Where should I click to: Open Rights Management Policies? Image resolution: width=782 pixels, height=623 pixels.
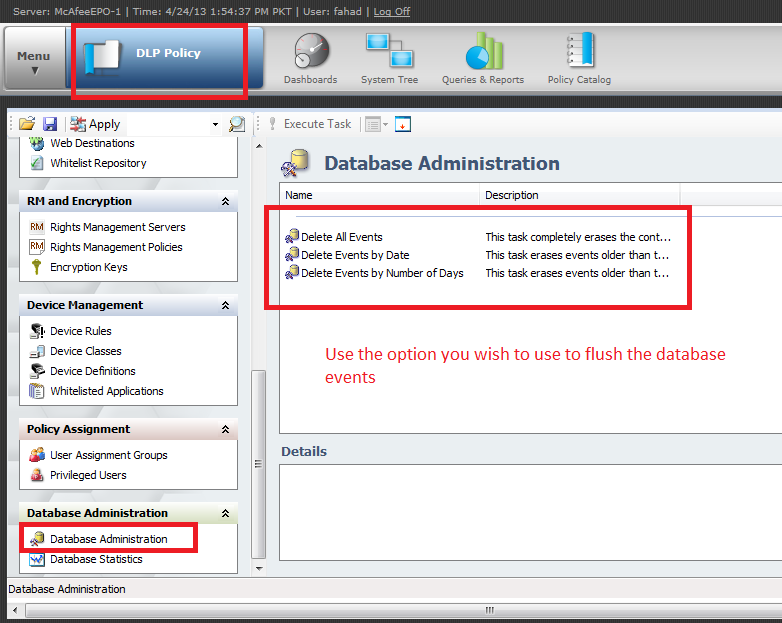[116, 247]
